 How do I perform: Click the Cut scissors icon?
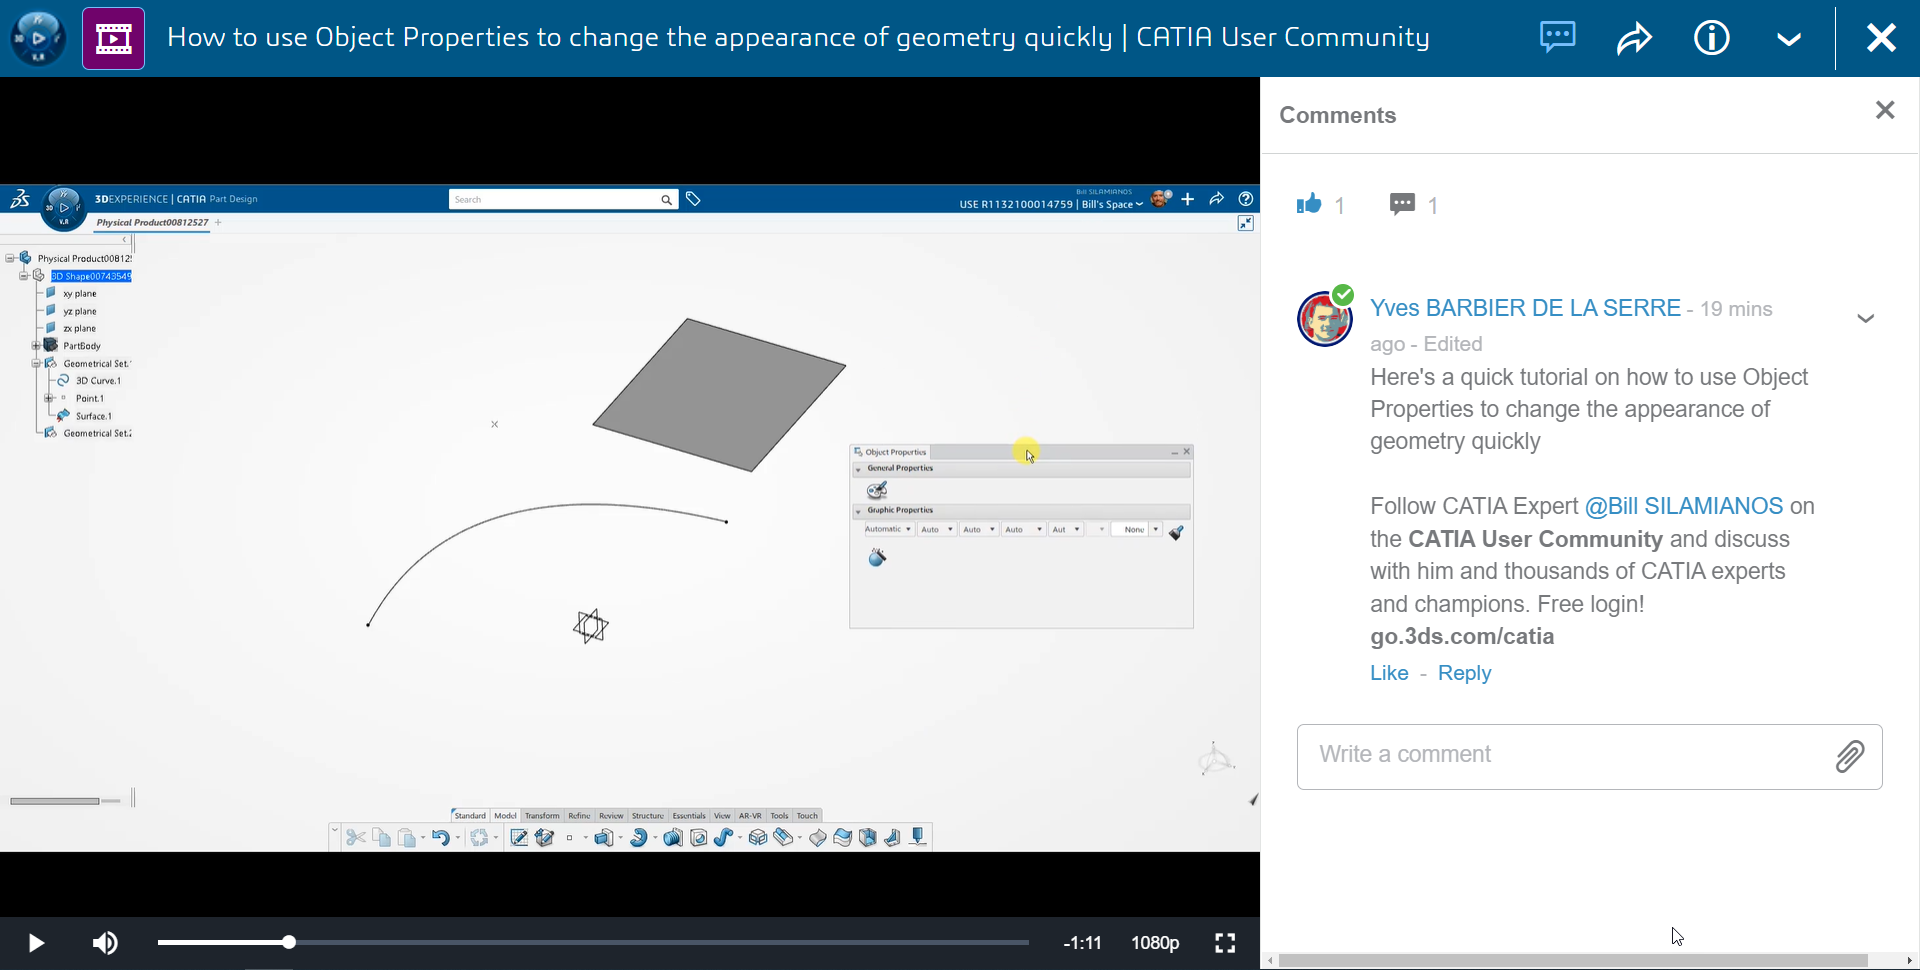(x=358, y=838)
